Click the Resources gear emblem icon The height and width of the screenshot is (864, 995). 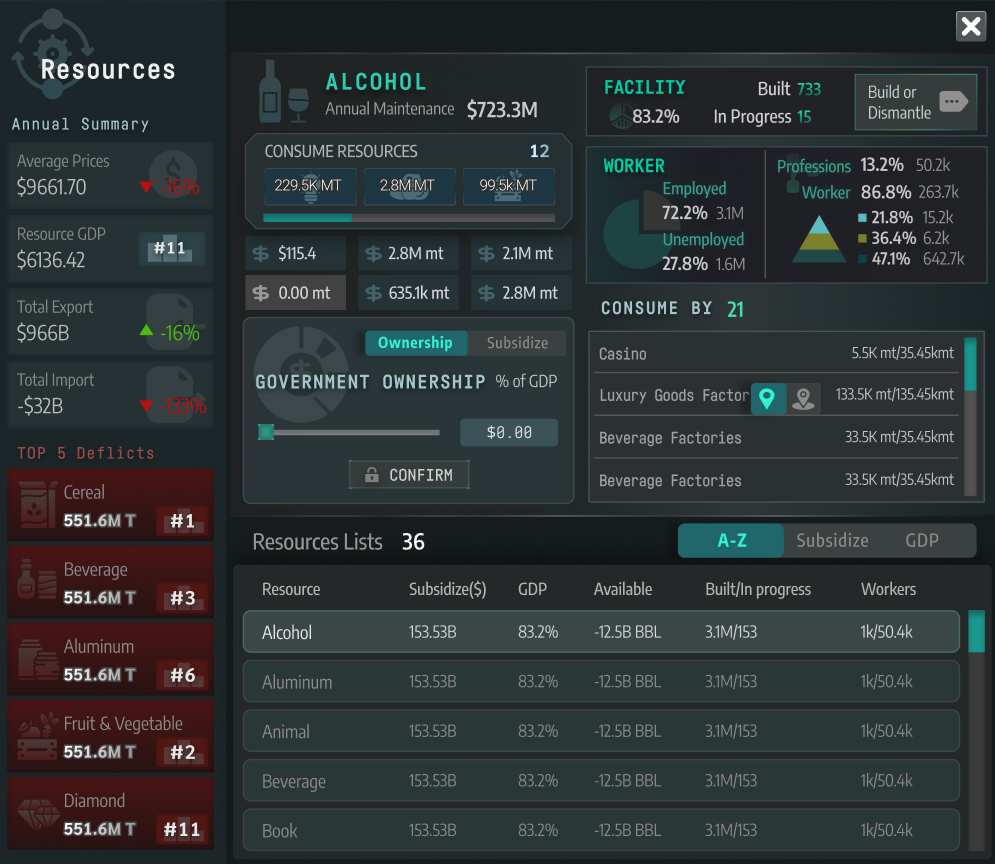coord(52,55)
